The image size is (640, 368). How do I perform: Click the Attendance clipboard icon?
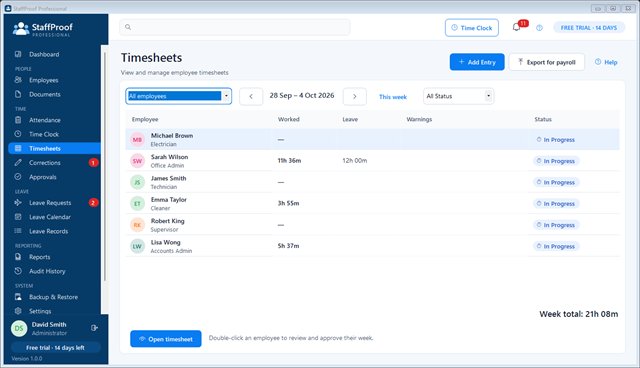(18, 120)
